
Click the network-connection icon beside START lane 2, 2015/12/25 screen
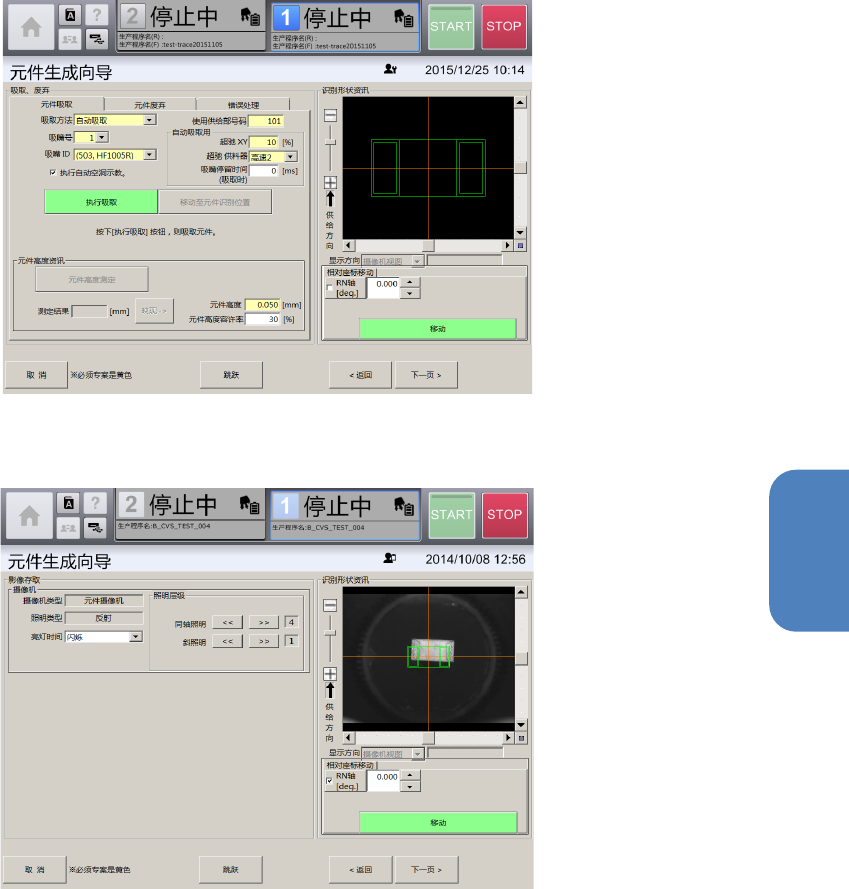(x=97, y=39)
